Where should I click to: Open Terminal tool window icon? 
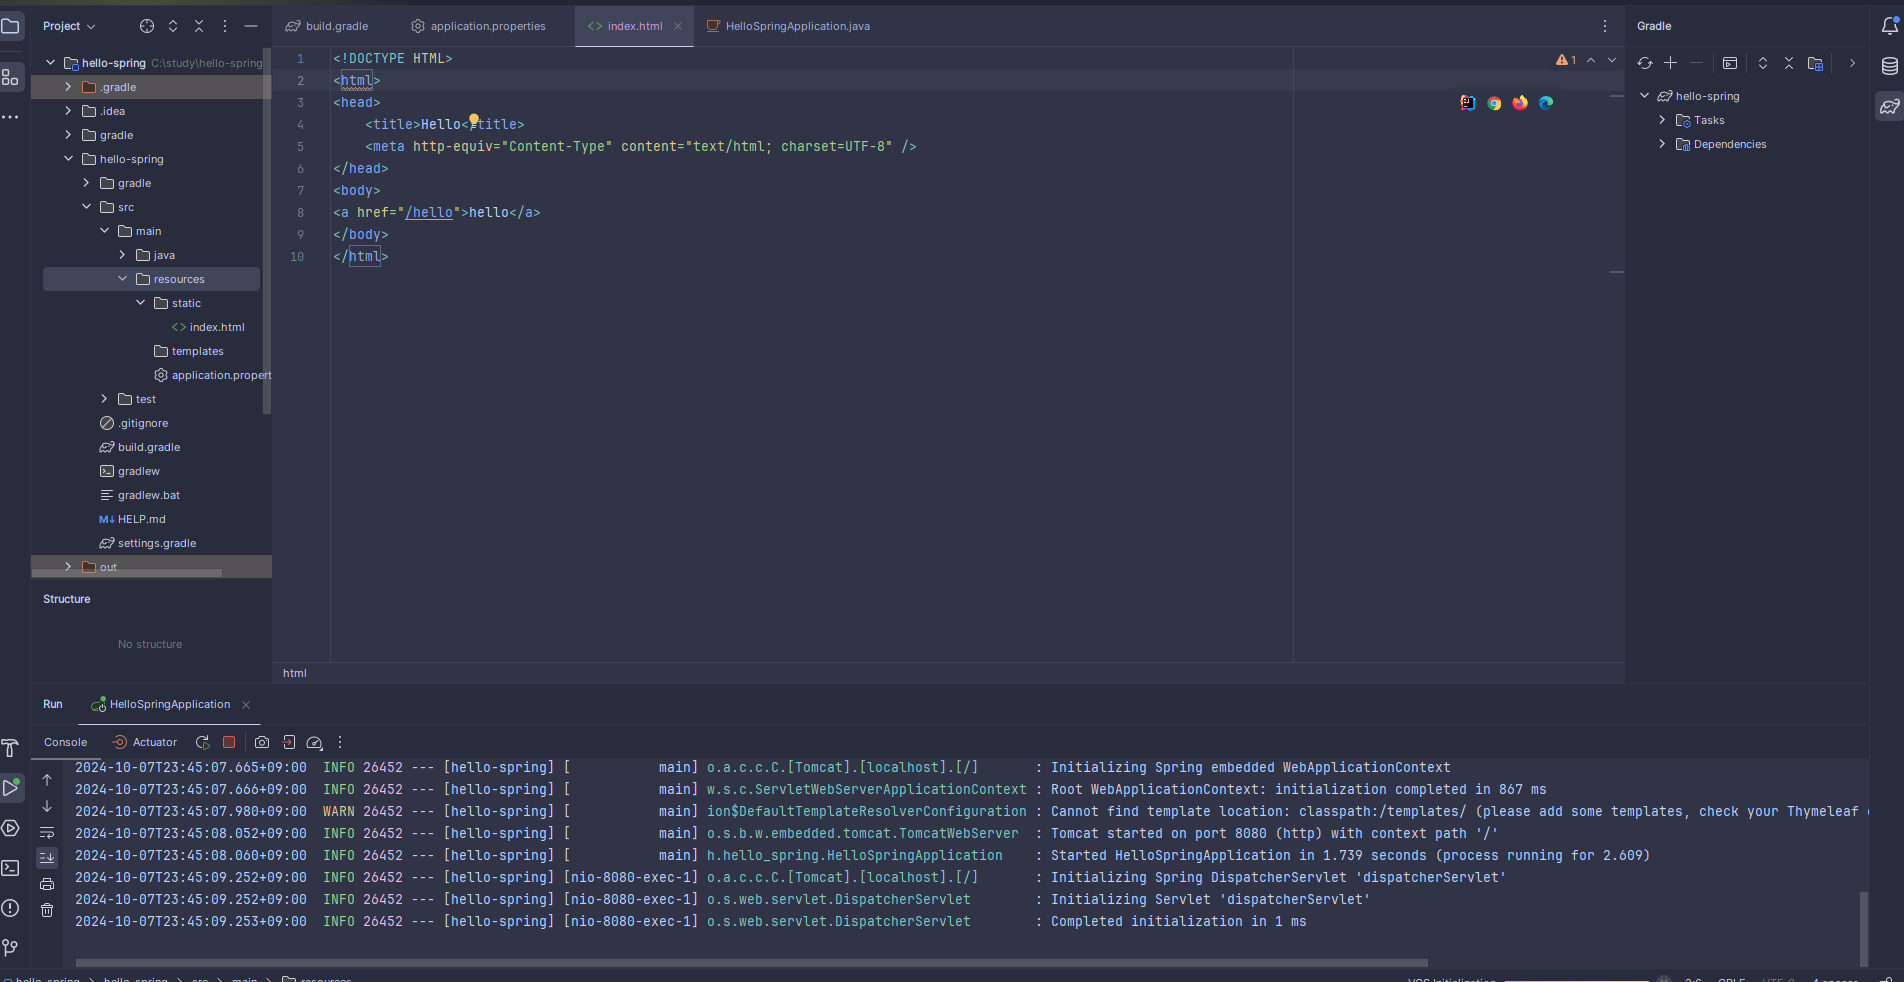tap(11, 868)
